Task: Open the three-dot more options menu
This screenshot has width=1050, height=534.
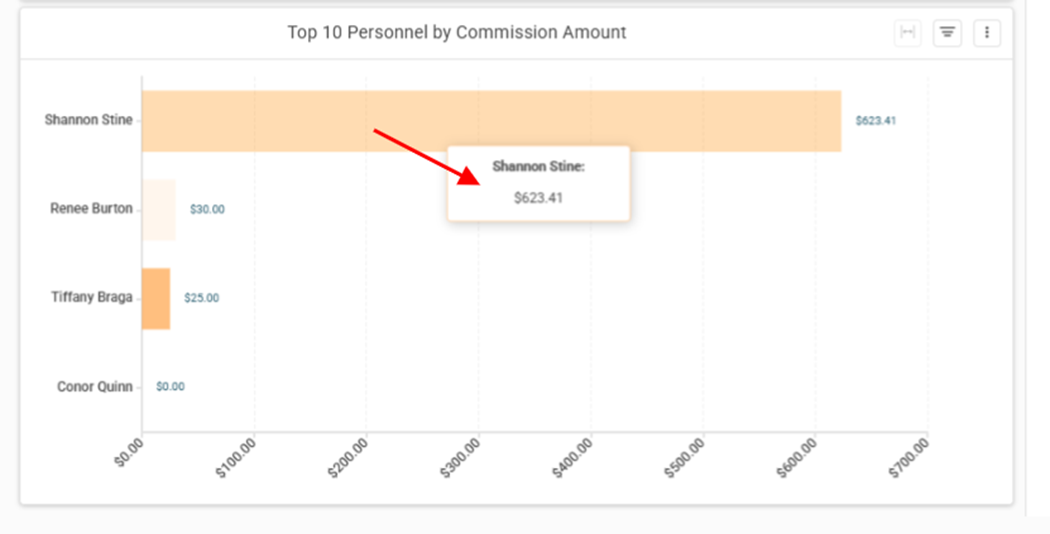Action: (x=986, y=33)
